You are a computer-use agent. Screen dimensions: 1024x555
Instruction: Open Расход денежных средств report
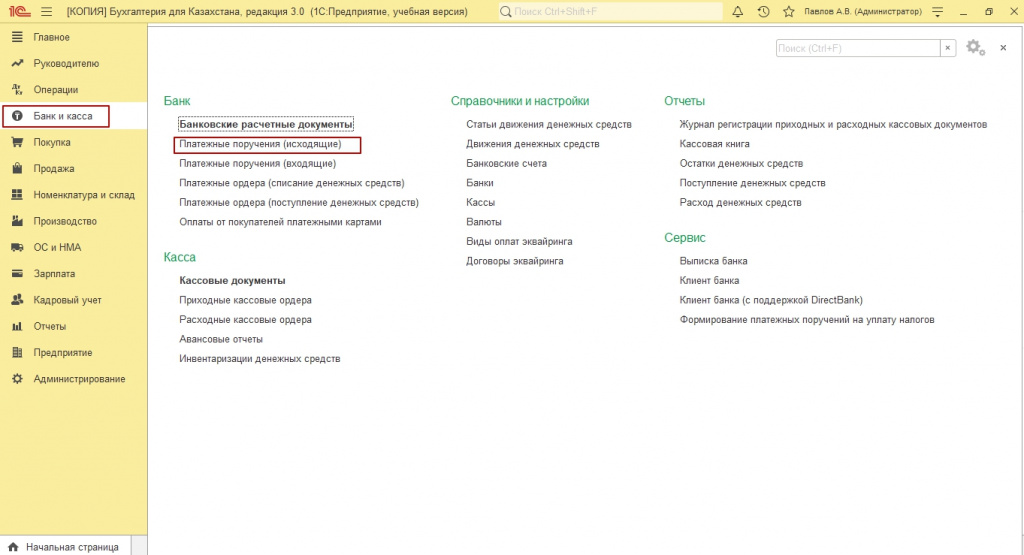click(740, 202)
